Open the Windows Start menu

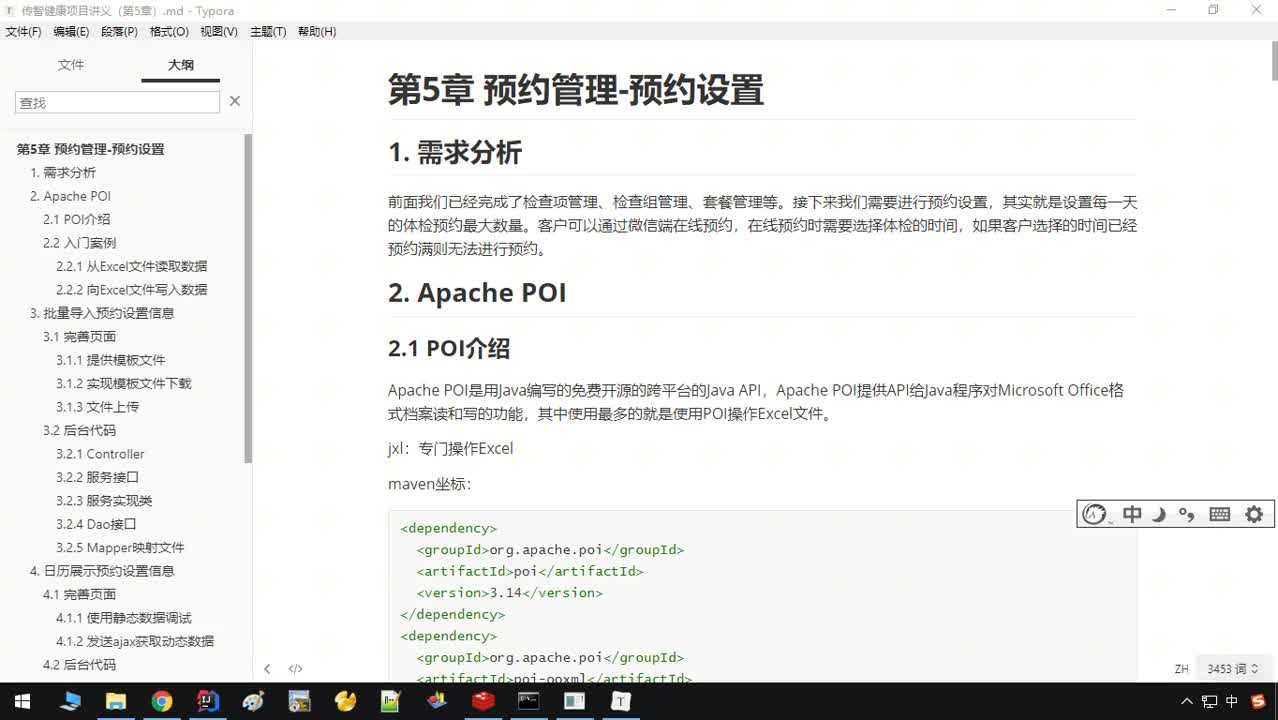[22, 701]
